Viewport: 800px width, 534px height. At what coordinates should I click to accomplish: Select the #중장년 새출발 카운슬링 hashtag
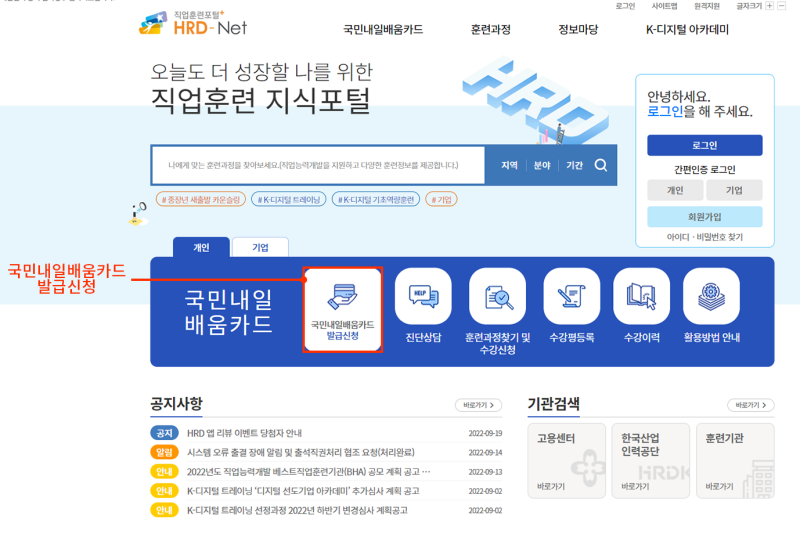pos(201,199)
